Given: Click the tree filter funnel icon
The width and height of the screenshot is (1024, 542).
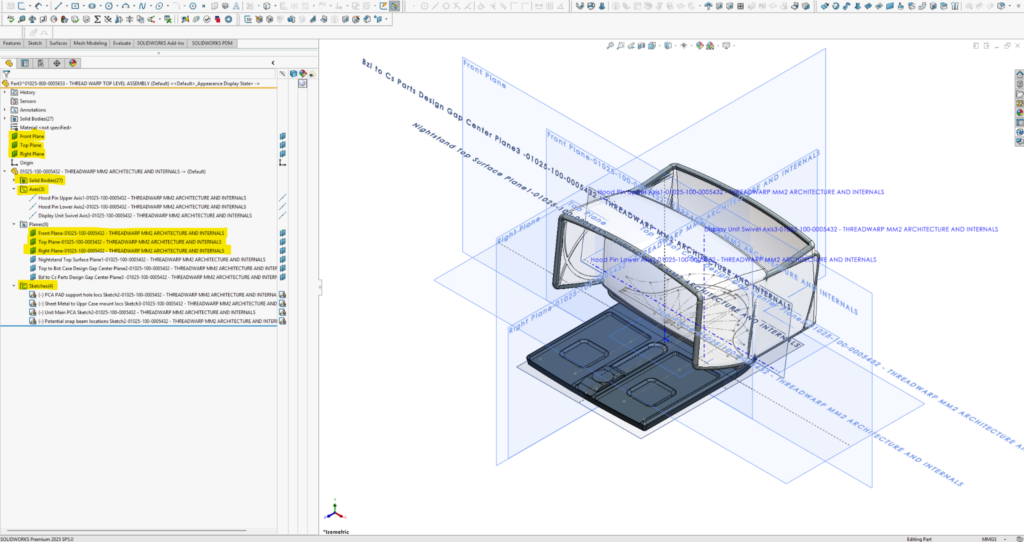Looking at the screenshot, I should point(7,74).
